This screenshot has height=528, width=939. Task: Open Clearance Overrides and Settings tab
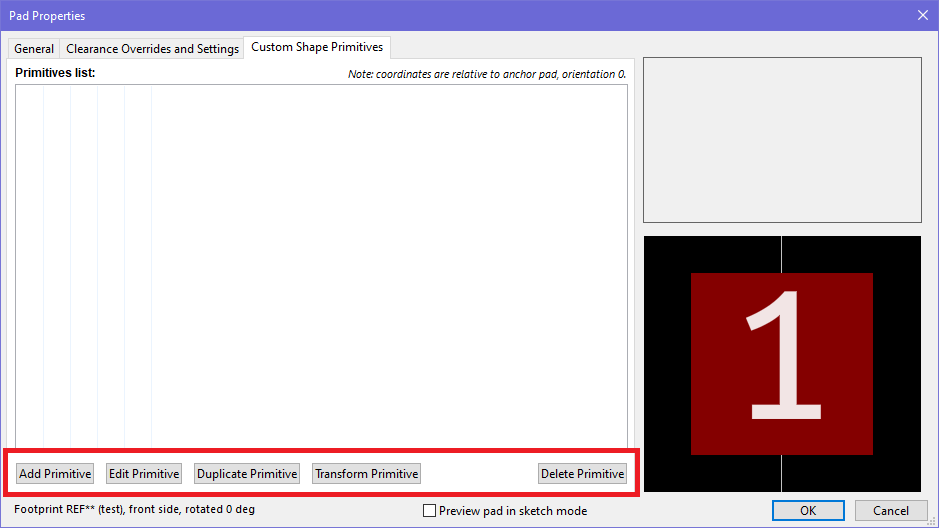point(152,48)
